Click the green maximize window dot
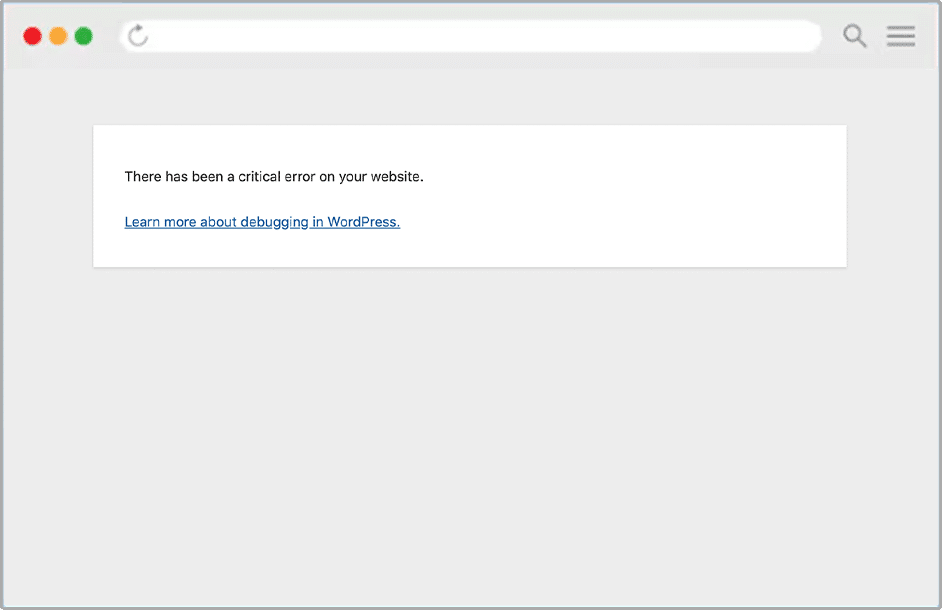Image resolution: width=942 pixels, height=610 pixels. pyautogui.click(x=84, y=36)
